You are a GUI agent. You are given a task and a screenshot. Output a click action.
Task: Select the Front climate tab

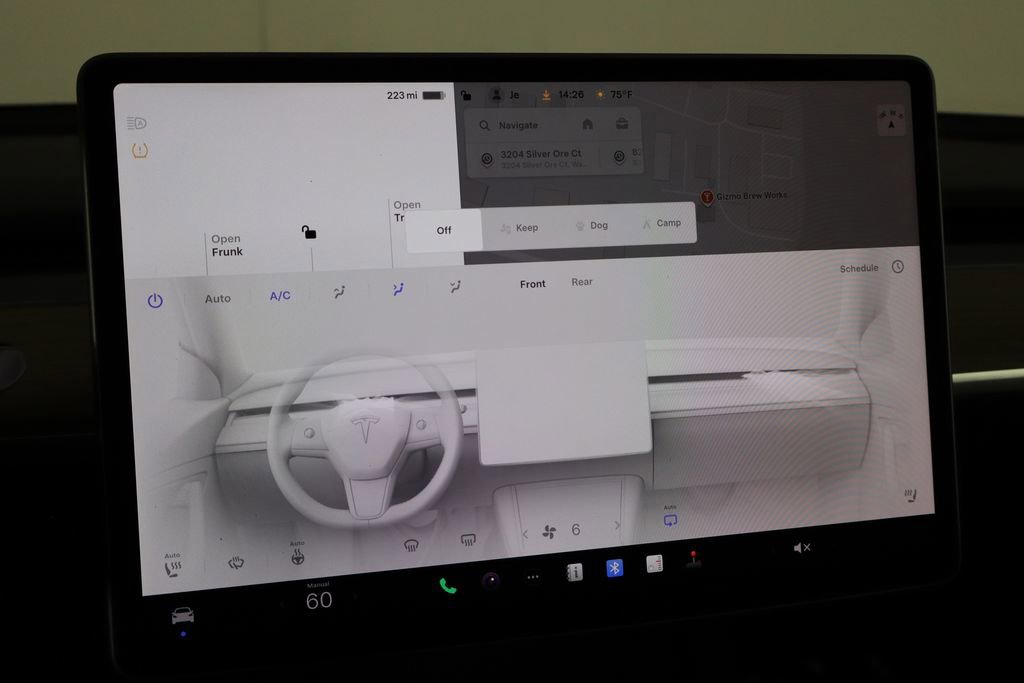(532, 284)
